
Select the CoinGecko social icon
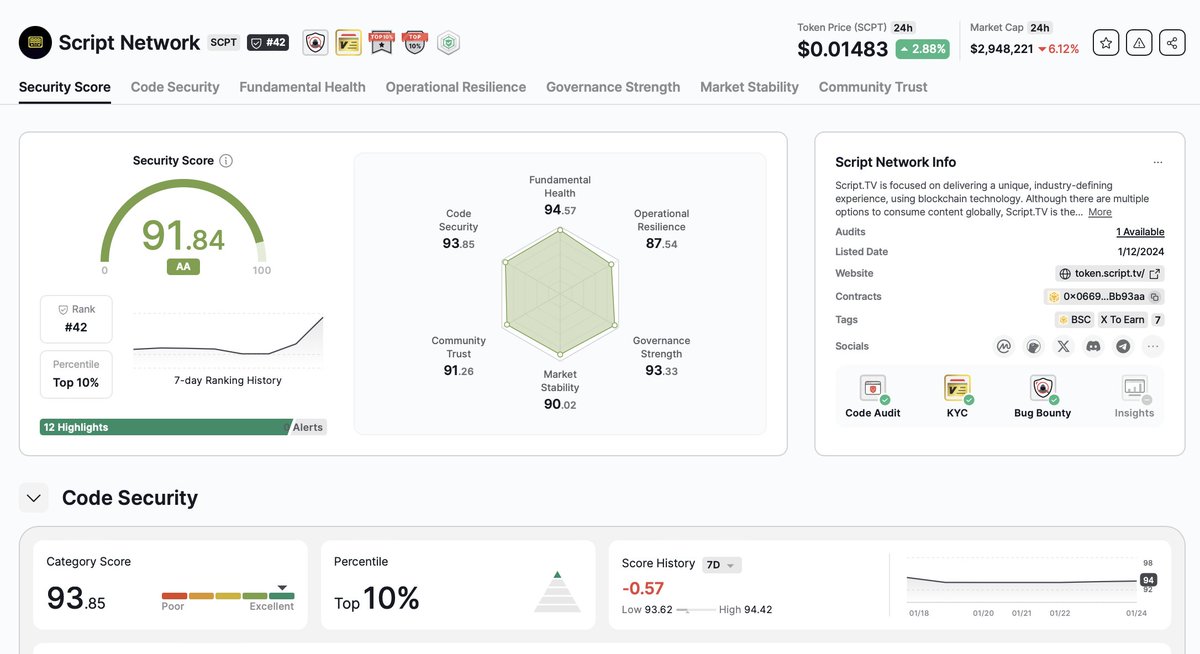pyautogui.click(x=1033, y=346)
